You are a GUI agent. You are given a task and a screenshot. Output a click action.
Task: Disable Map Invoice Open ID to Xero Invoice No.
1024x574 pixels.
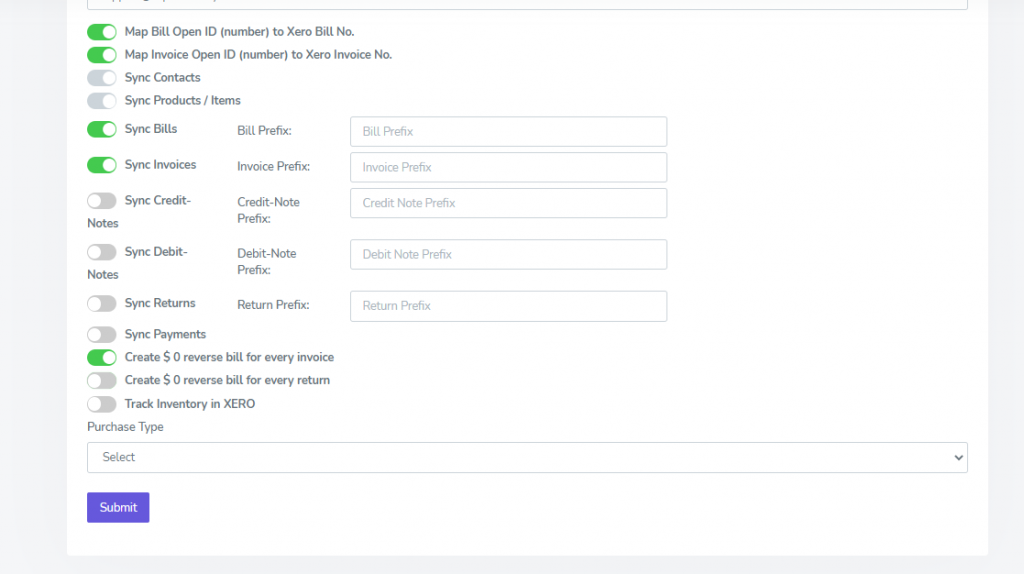coord(102,55)
